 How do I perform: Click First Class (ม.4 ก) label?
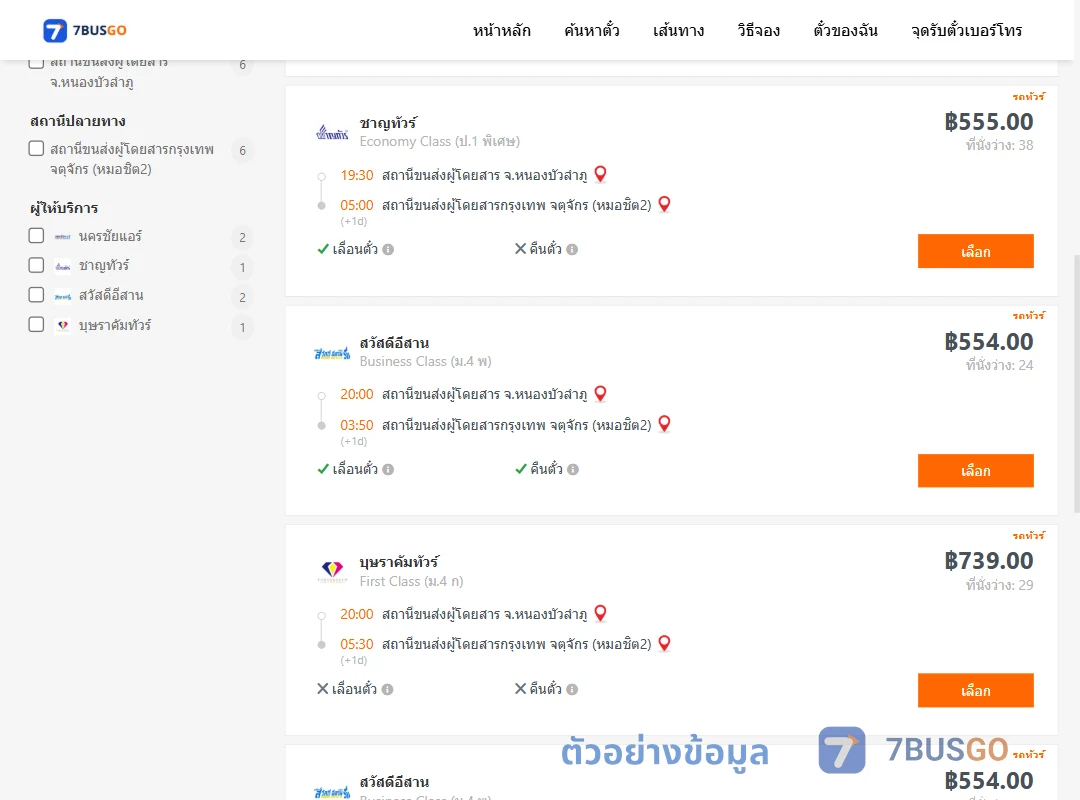click(411, 582)
